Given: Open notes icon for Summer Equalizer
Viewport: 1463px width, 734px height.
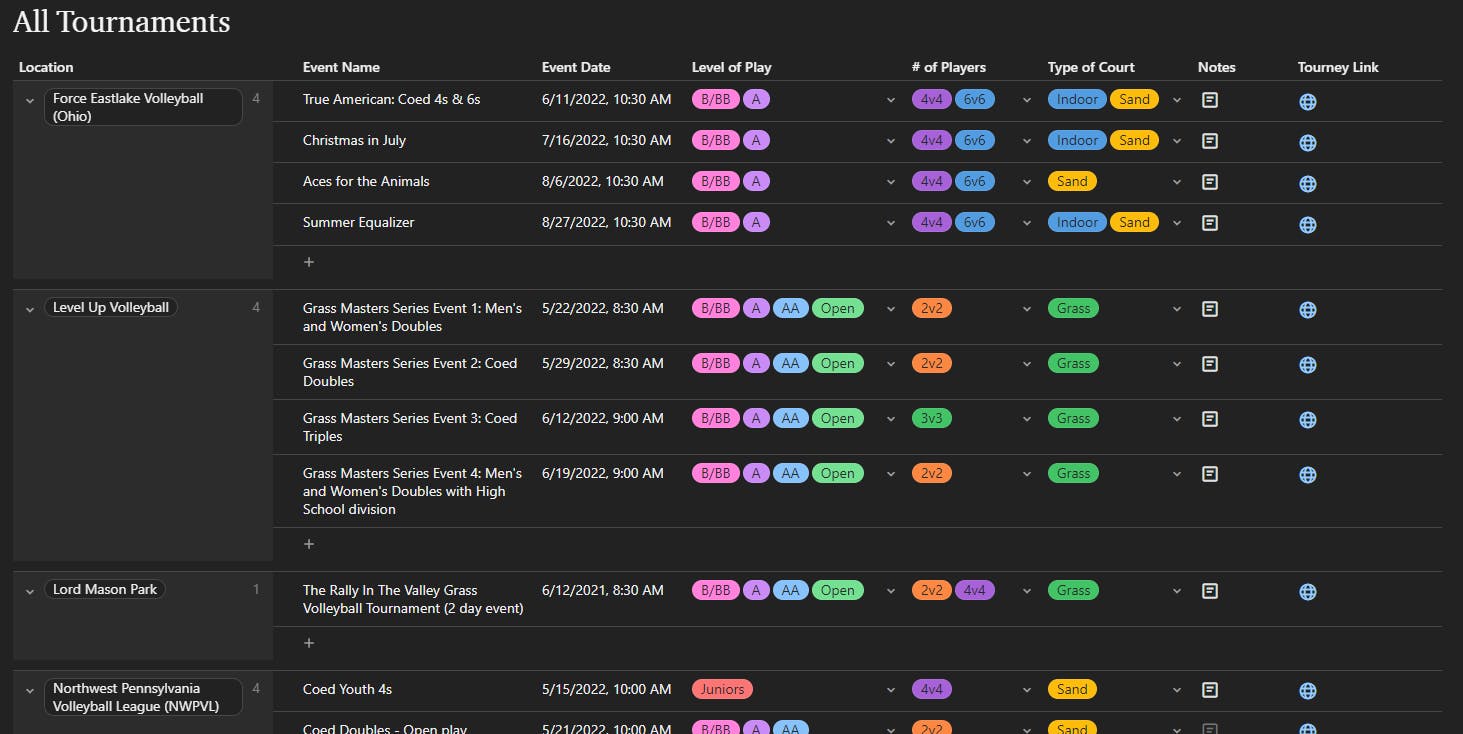Looking at the screenshot, I should coord(1209,223).
